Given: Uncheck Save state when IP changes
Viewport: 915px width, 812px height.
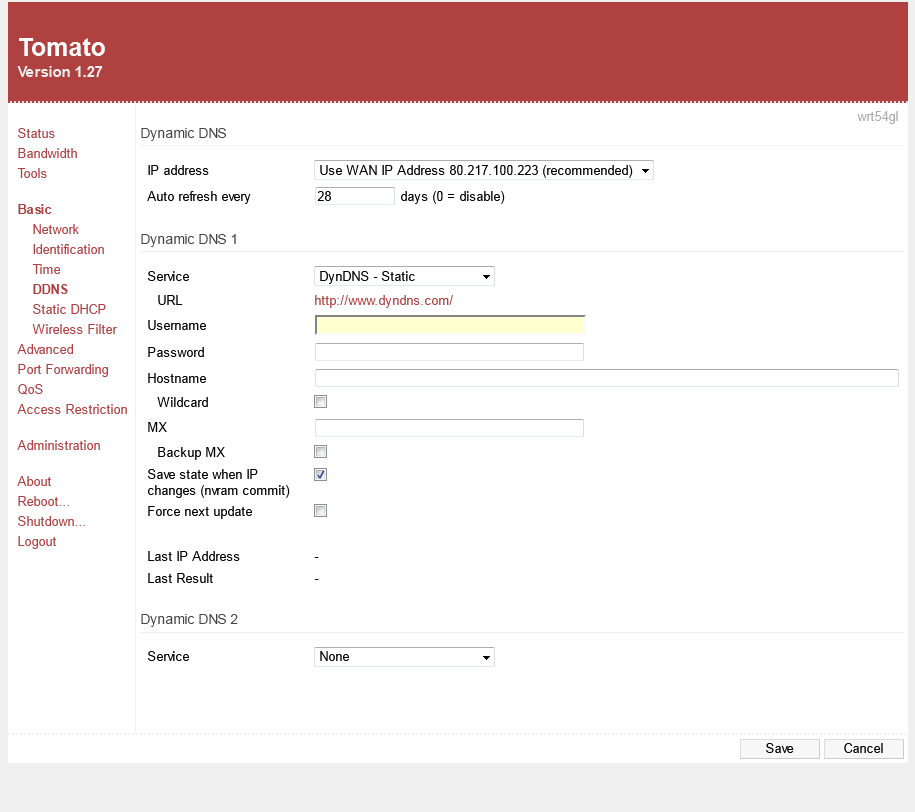Looking at the screenshot, I should pos(321,475).
